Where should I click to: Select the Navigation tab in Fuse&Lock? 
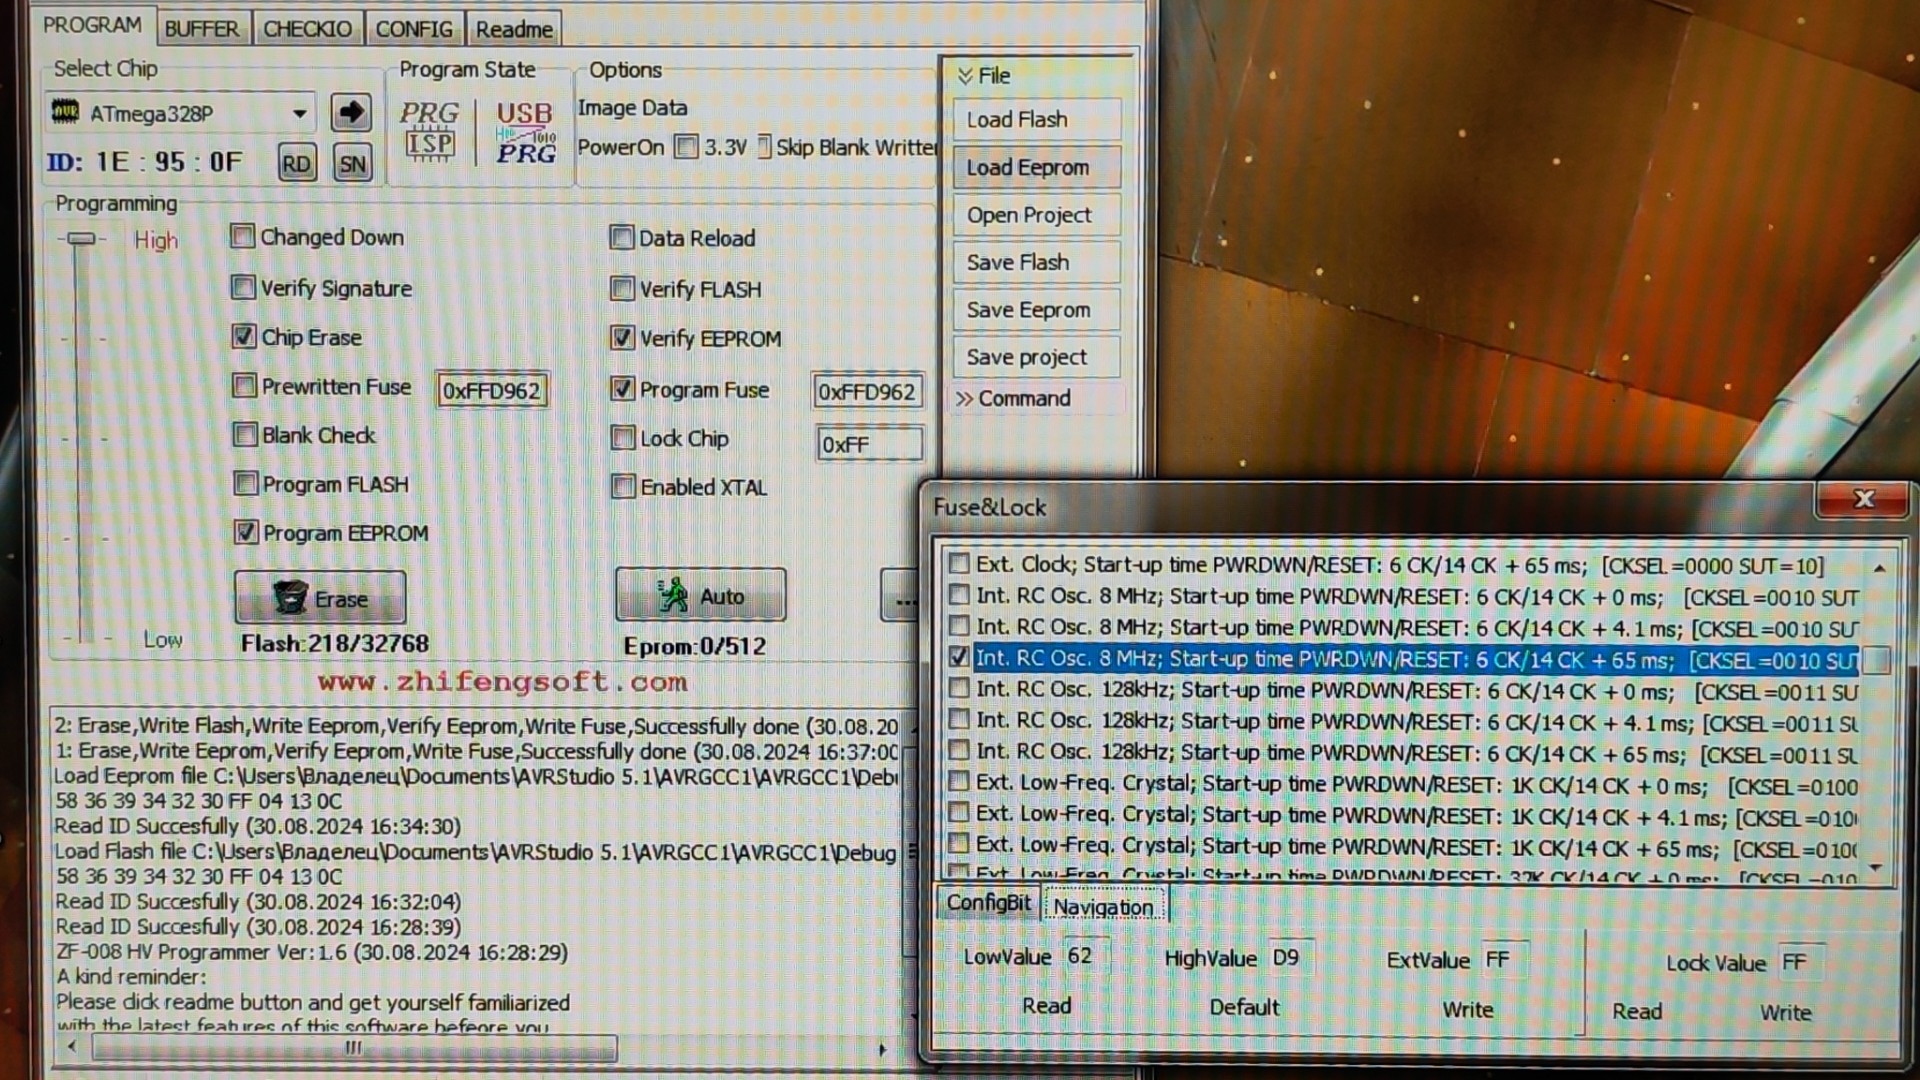tap(1103, 907)
